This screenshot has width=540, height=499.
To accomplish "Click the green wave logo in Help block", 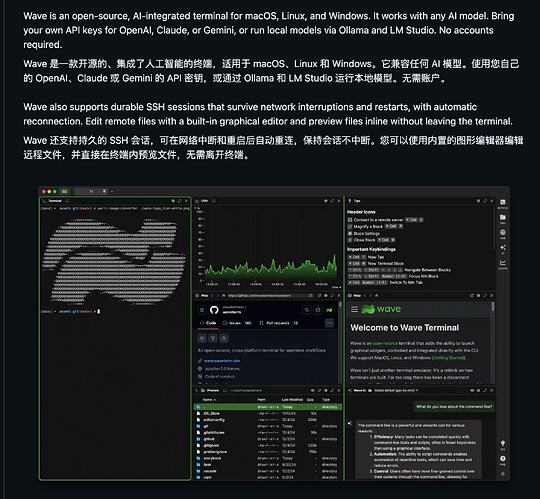I will point(381,309).
